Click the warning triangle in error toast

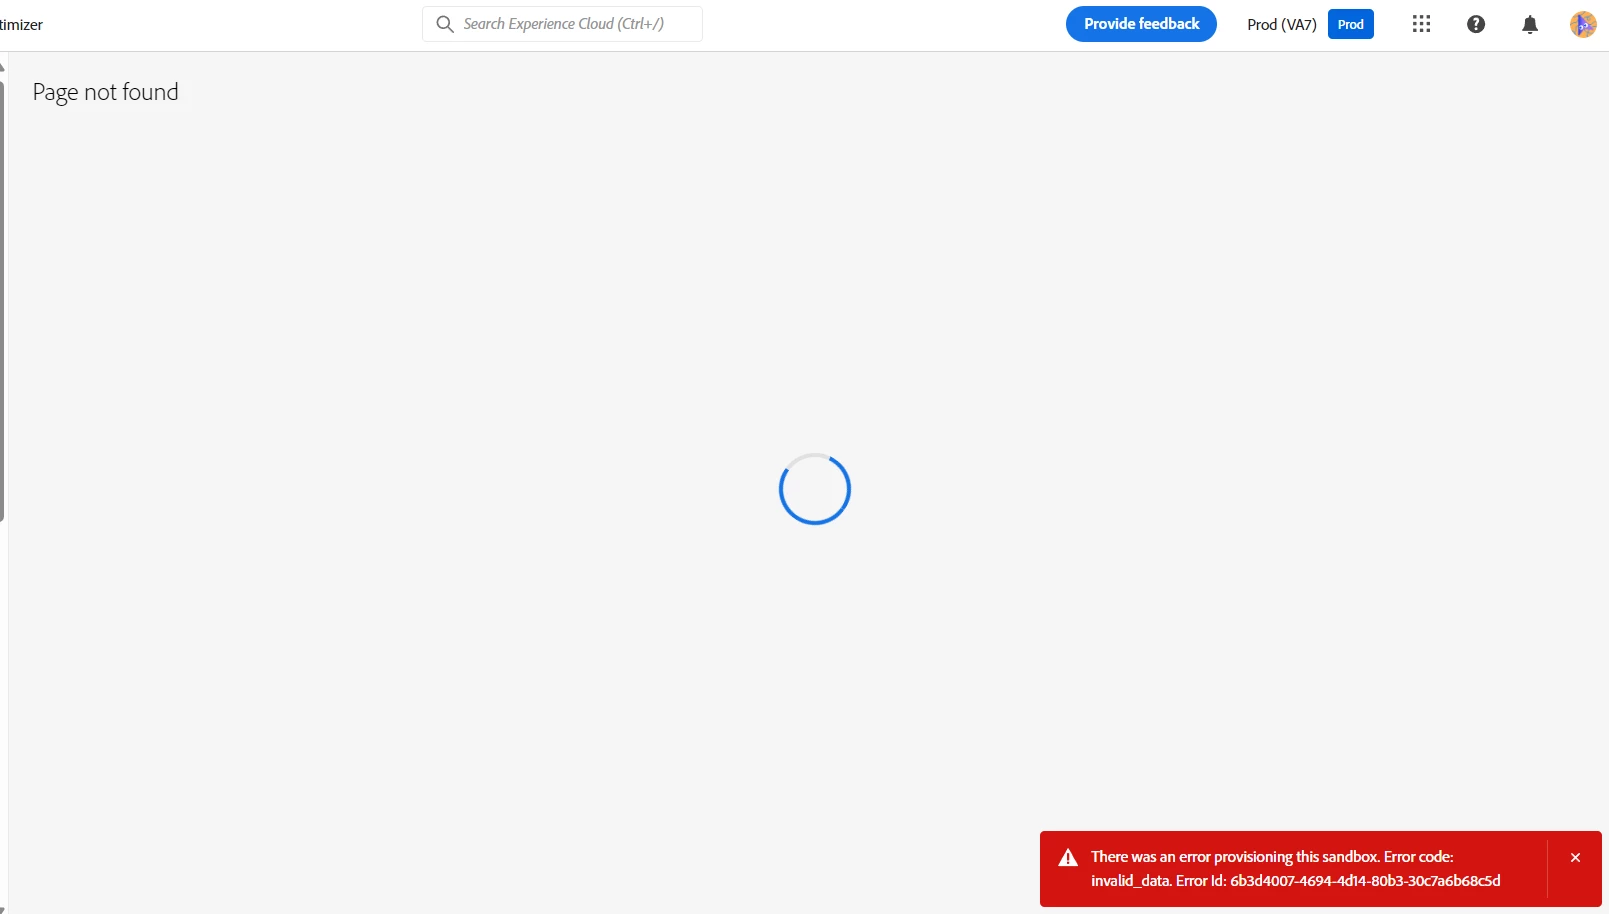coord(1068,858)
